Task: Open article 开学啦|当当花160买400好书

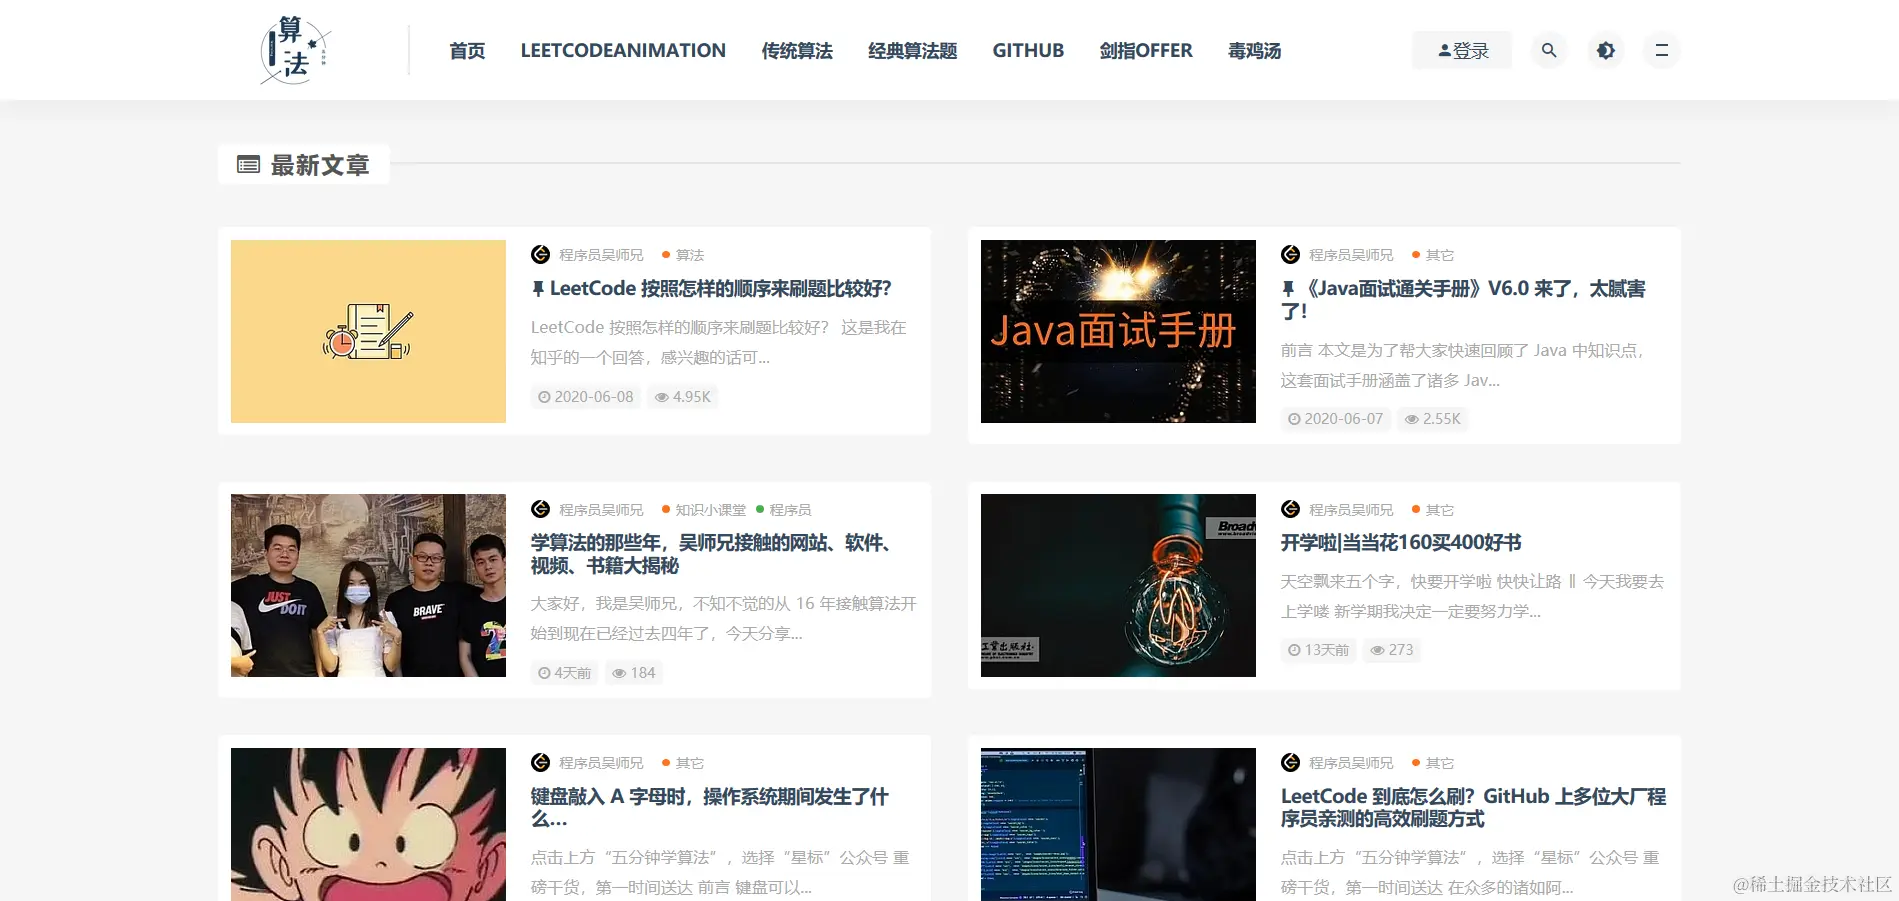Action: [x=1401, y=543]
